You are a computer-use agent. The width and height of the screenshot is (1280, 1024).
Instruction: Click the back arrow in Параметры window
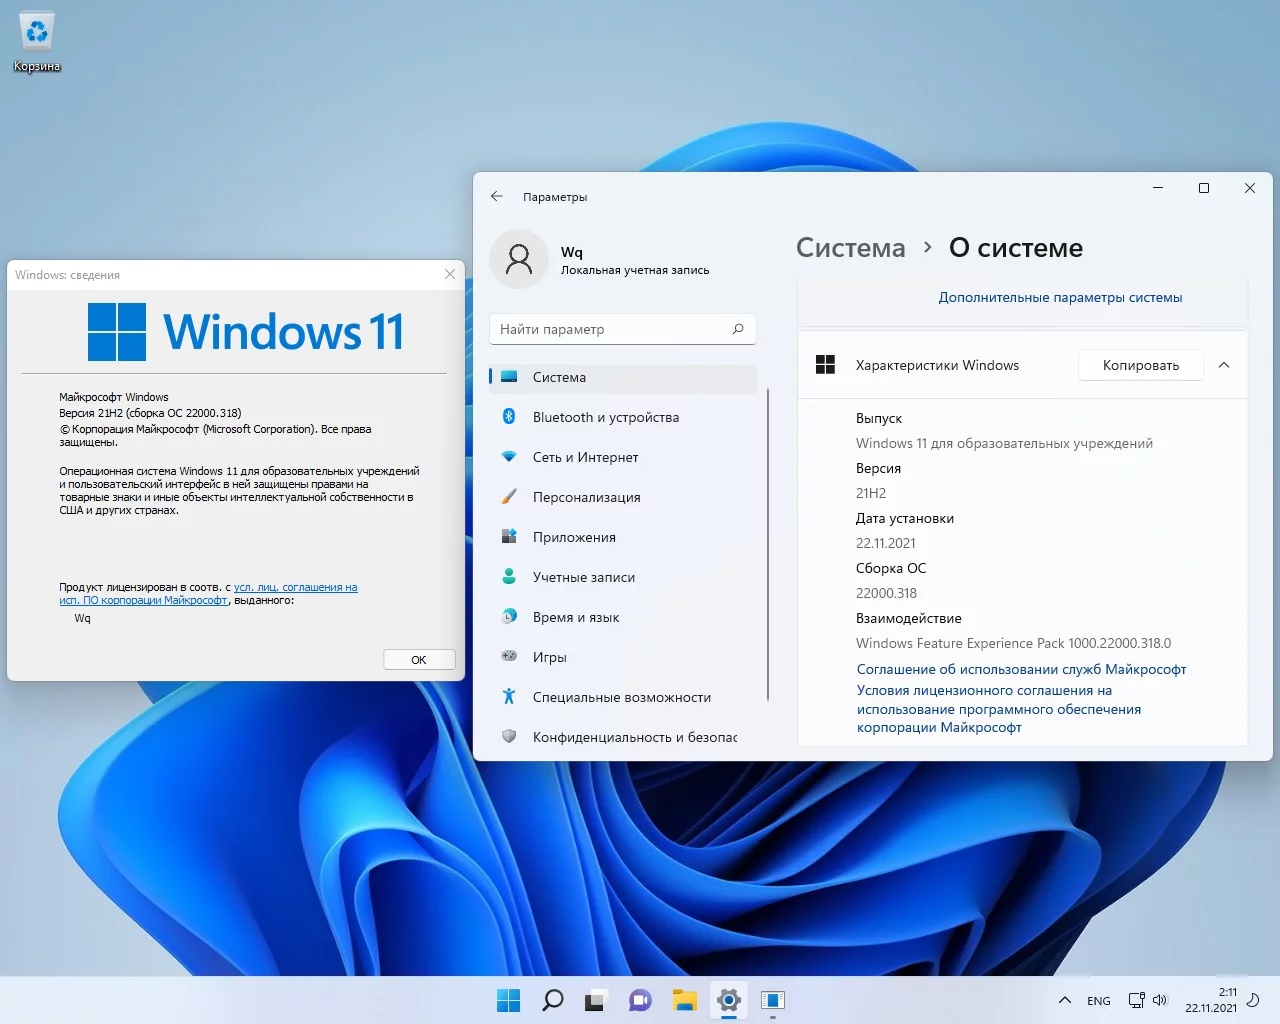tap(497, 197)
